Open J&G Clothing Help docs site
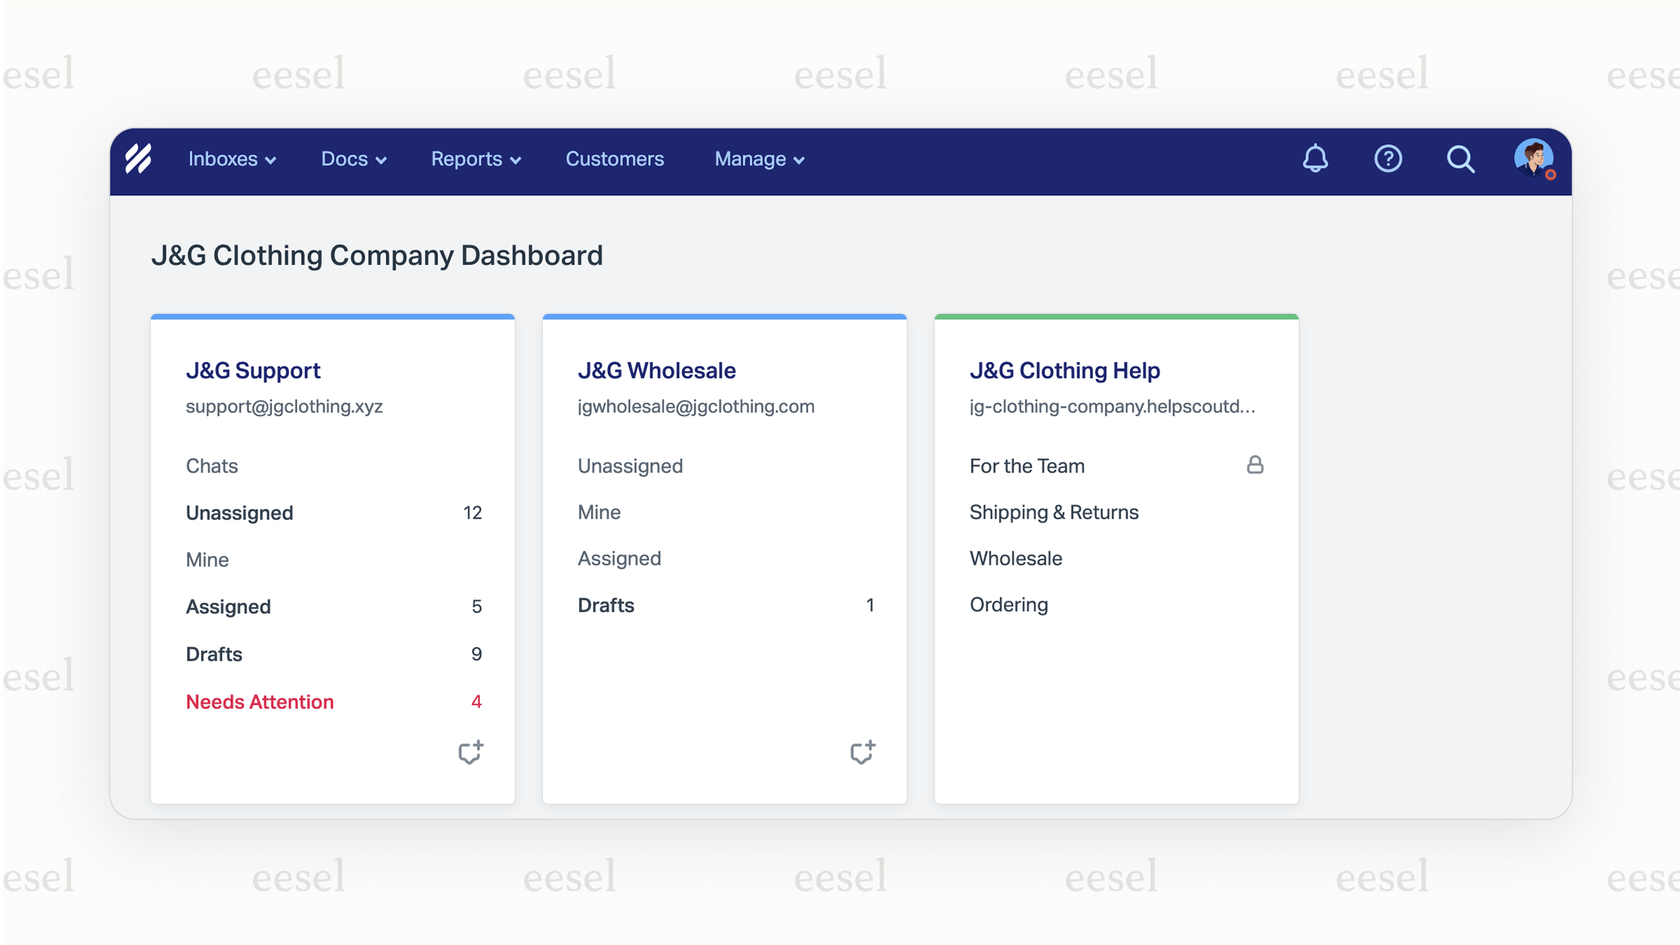The height and width of the screenshot is (945, 1680). point(1064,370)
